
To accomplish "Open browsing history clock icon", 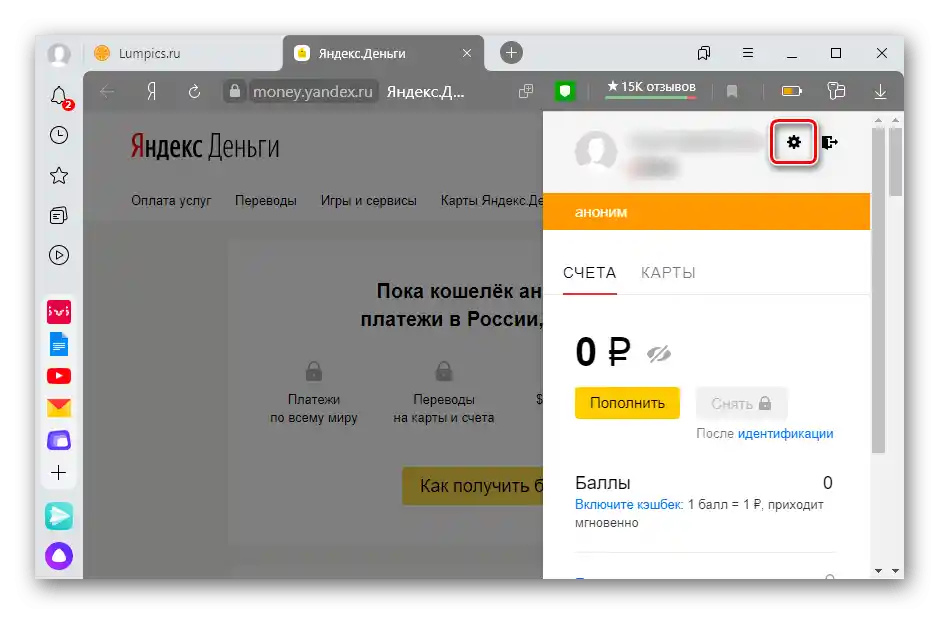I will point(59,135).
